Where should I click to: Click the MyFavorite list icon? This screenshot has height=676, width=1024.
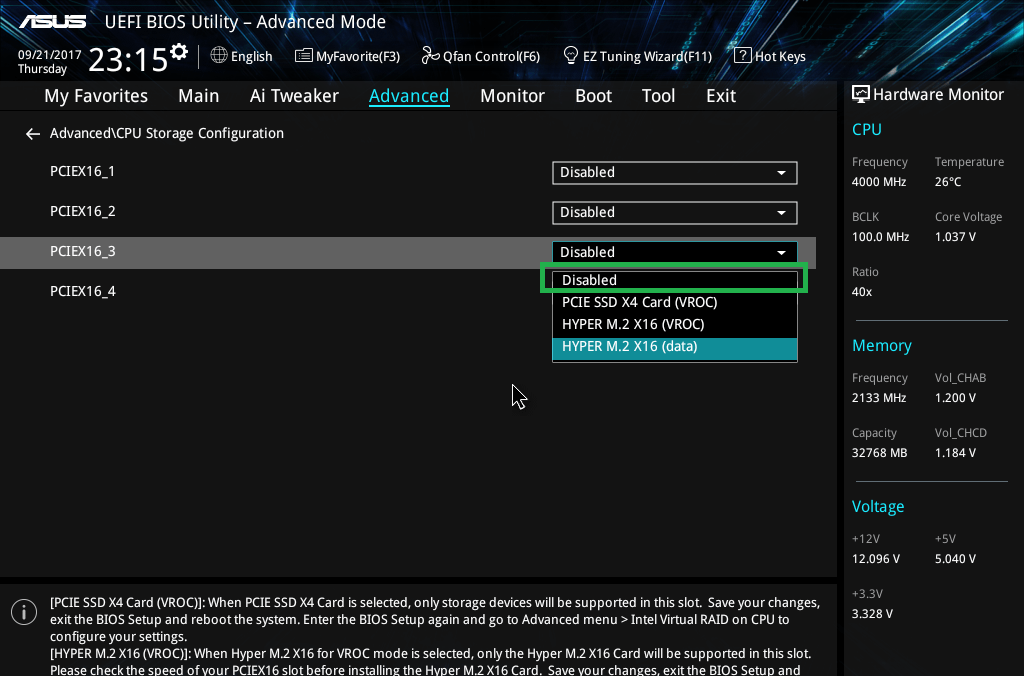pyautogui.click(x=304, y=56)
